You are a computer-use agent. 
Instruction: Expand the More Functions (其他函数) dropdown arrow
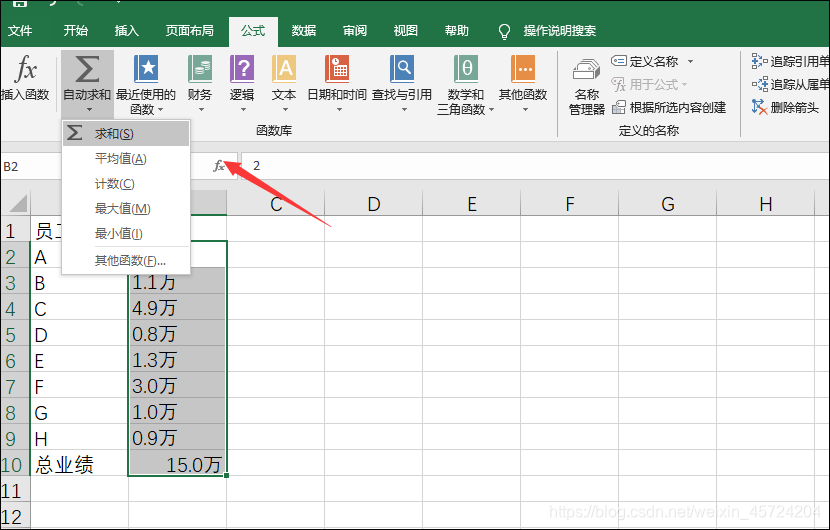coord(525,110)
